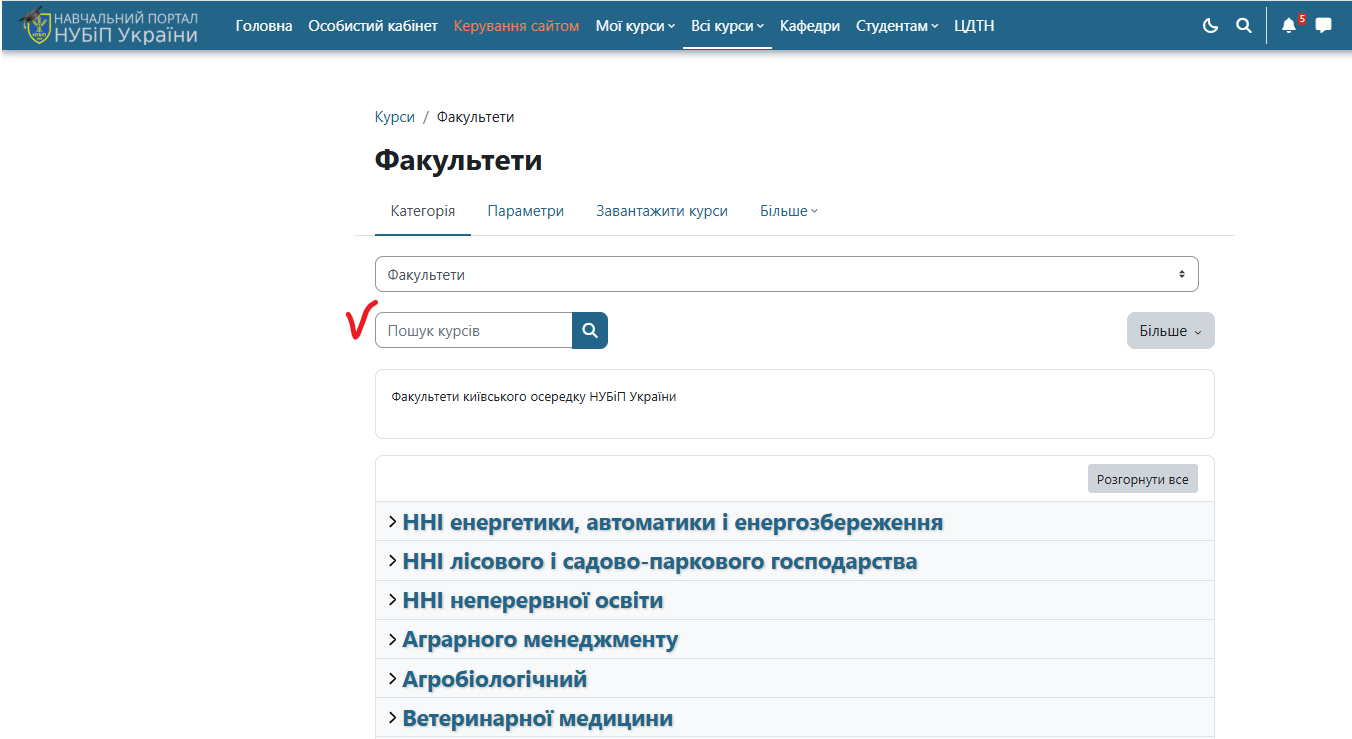
Task: Open ННІ неперервної освіти category link
Action: coord(532,601)
